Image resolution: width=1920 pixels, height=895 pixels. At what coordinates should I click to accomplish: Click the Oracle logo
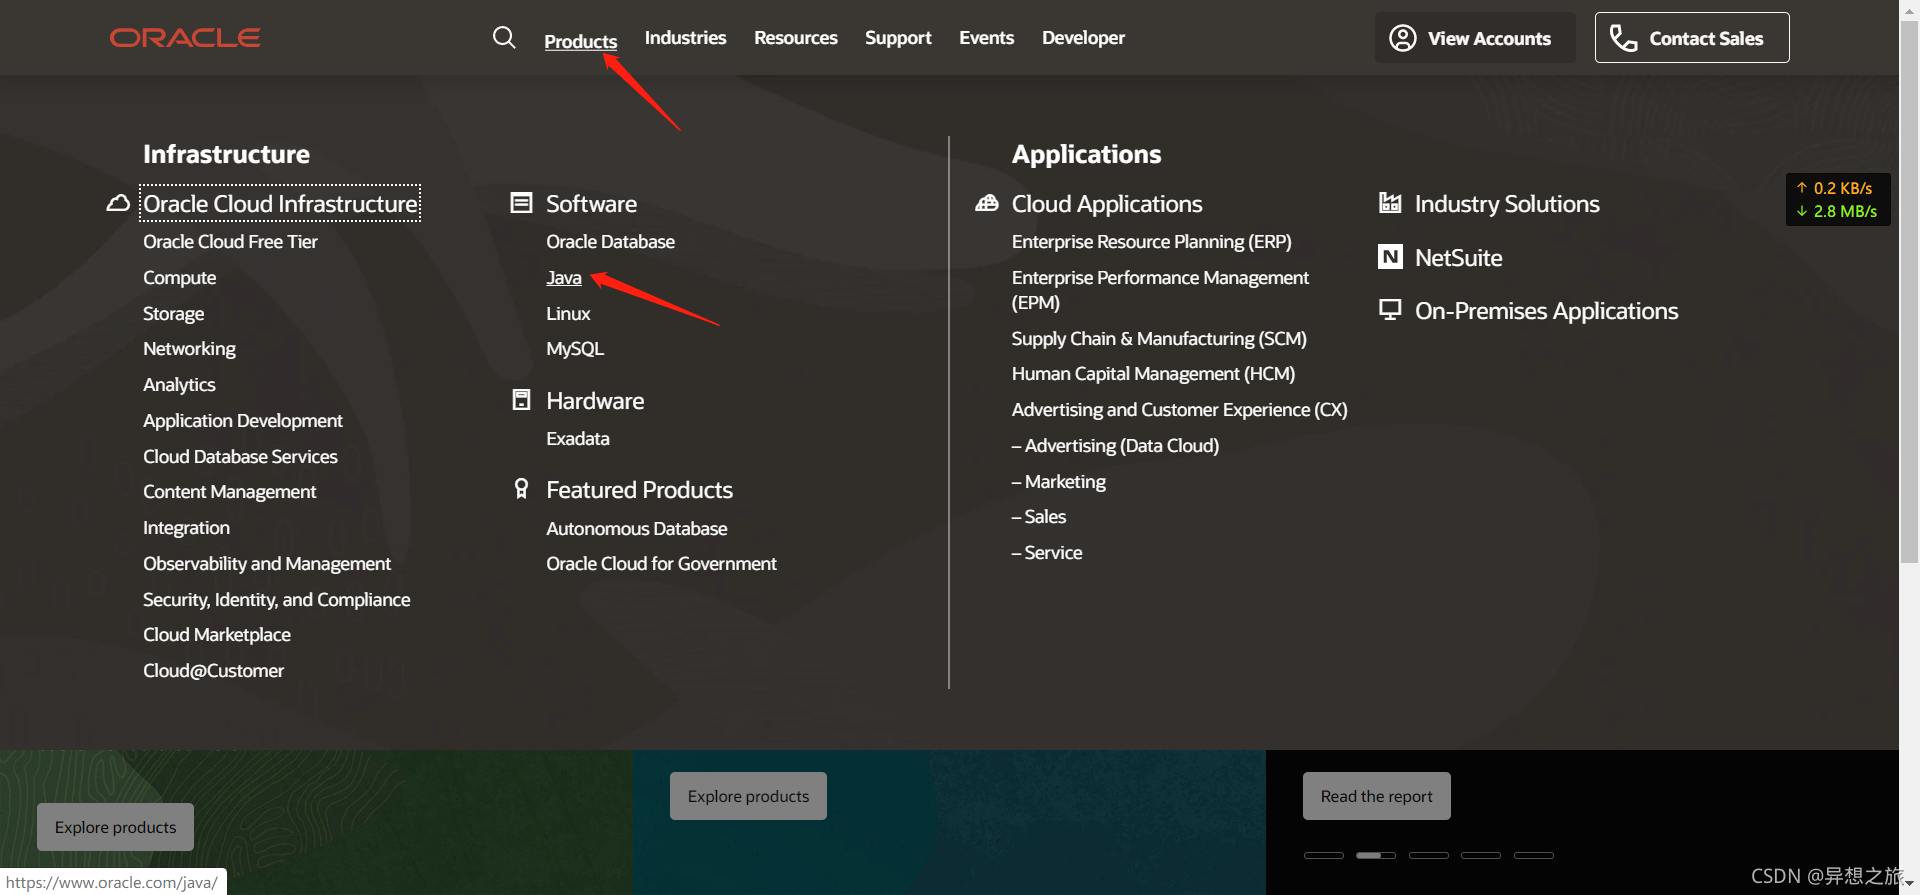pyautogui.click(x=185, y=38)
